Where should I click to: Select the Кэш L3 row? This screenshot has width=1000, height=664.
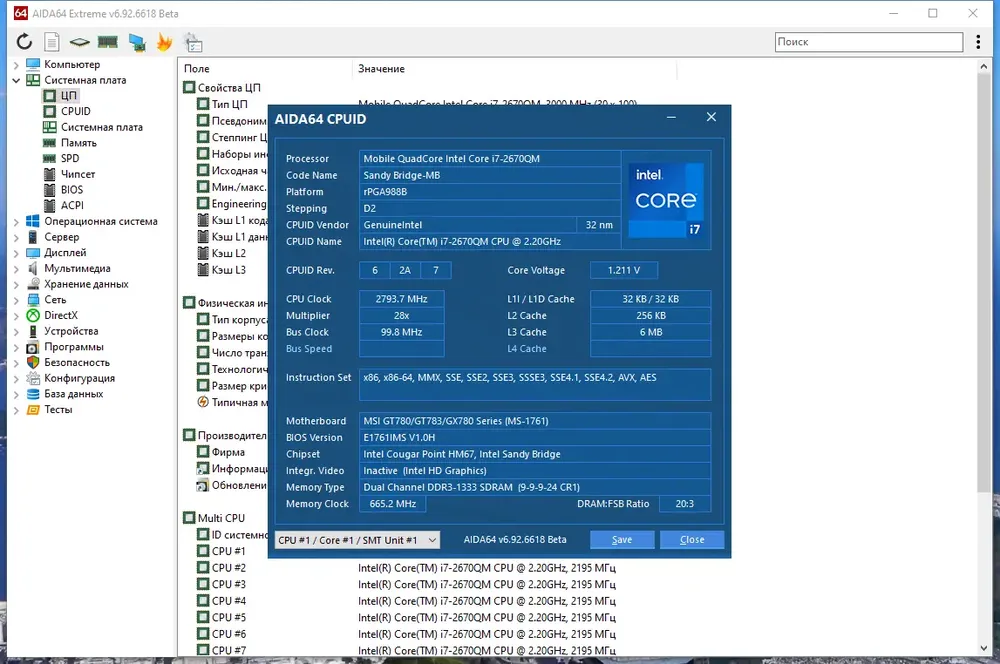(x=221, y=270)
